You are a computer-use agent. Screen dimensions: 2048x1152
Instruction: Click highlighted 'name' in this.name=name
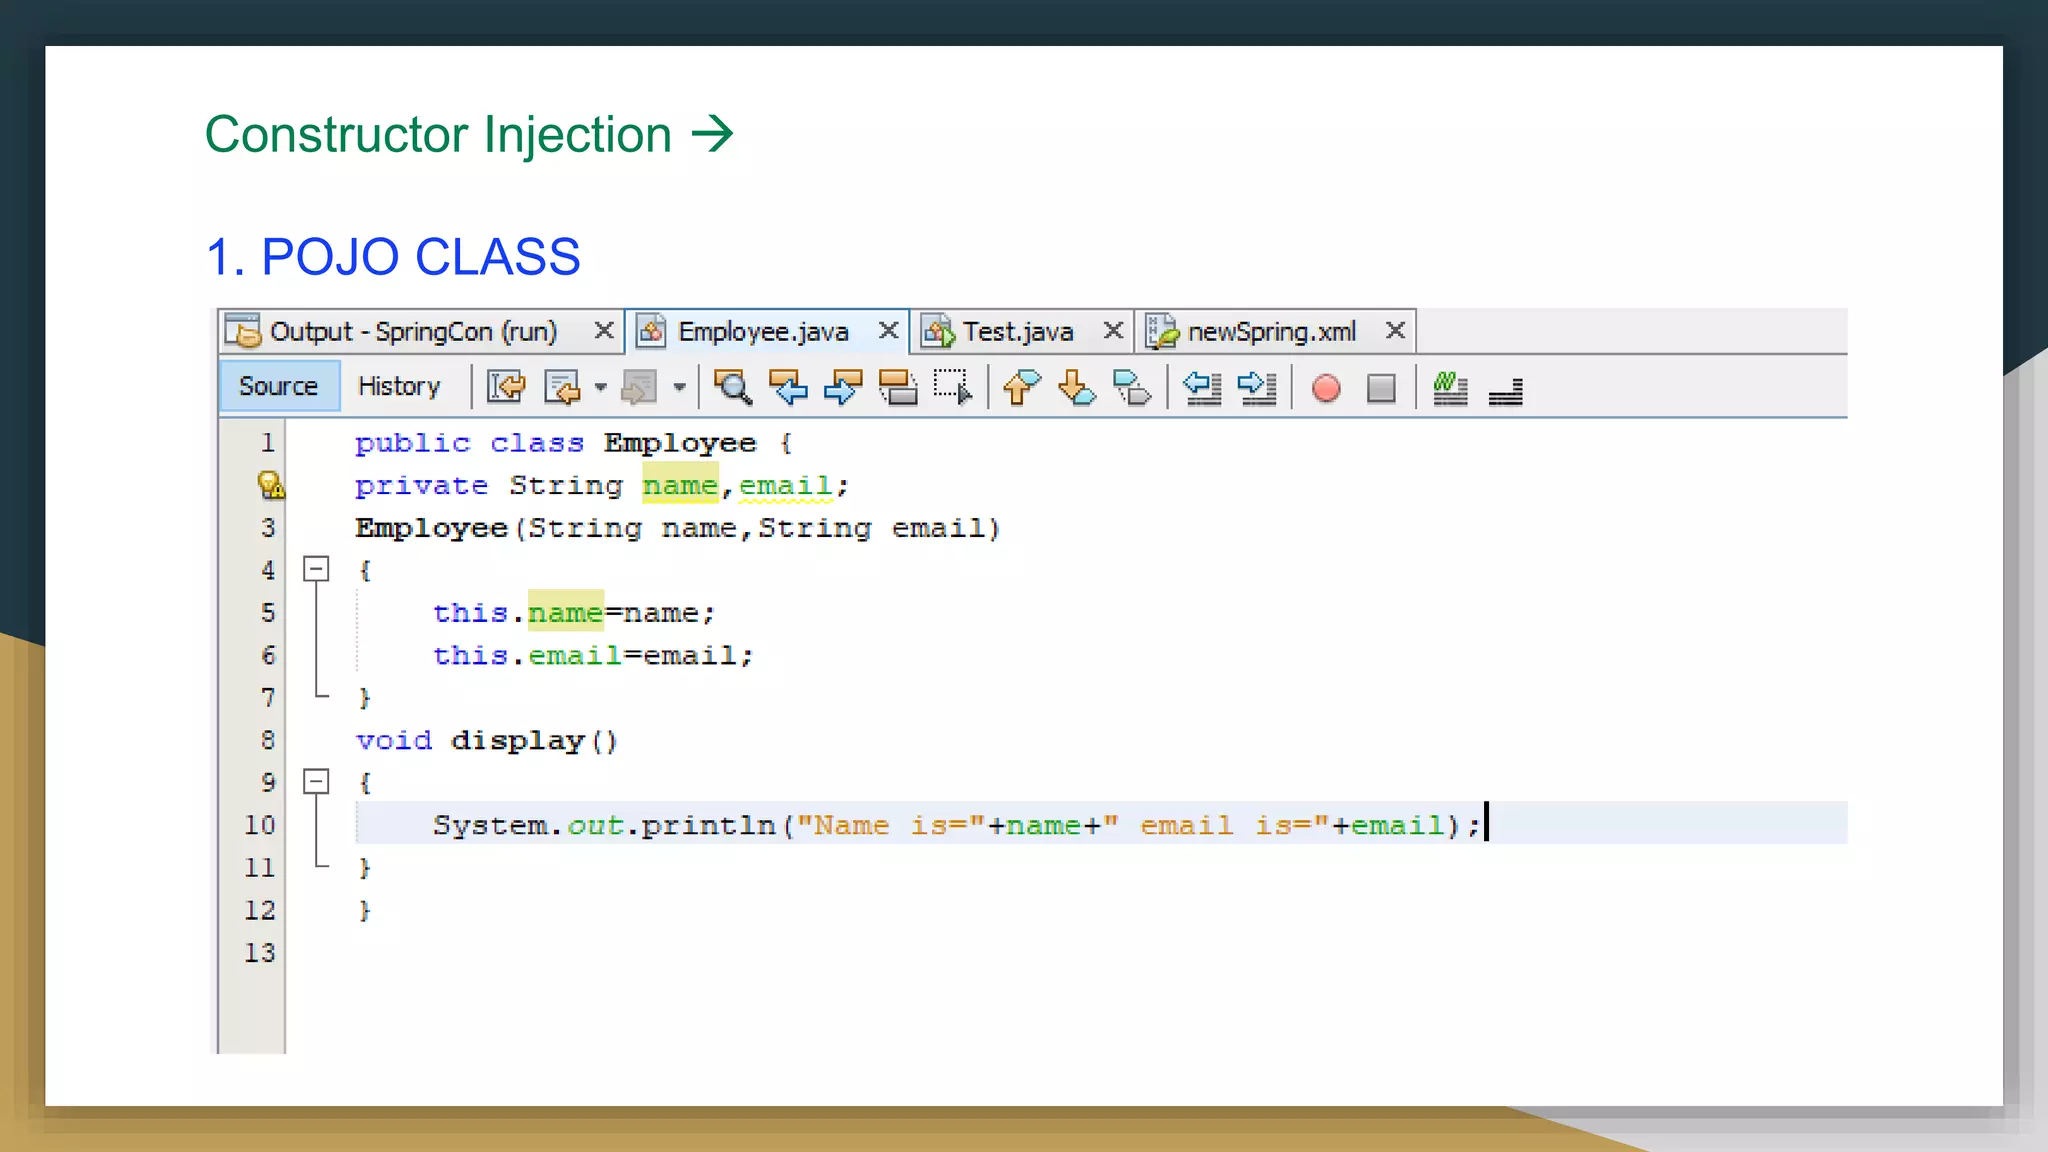(x=566, y=612)
